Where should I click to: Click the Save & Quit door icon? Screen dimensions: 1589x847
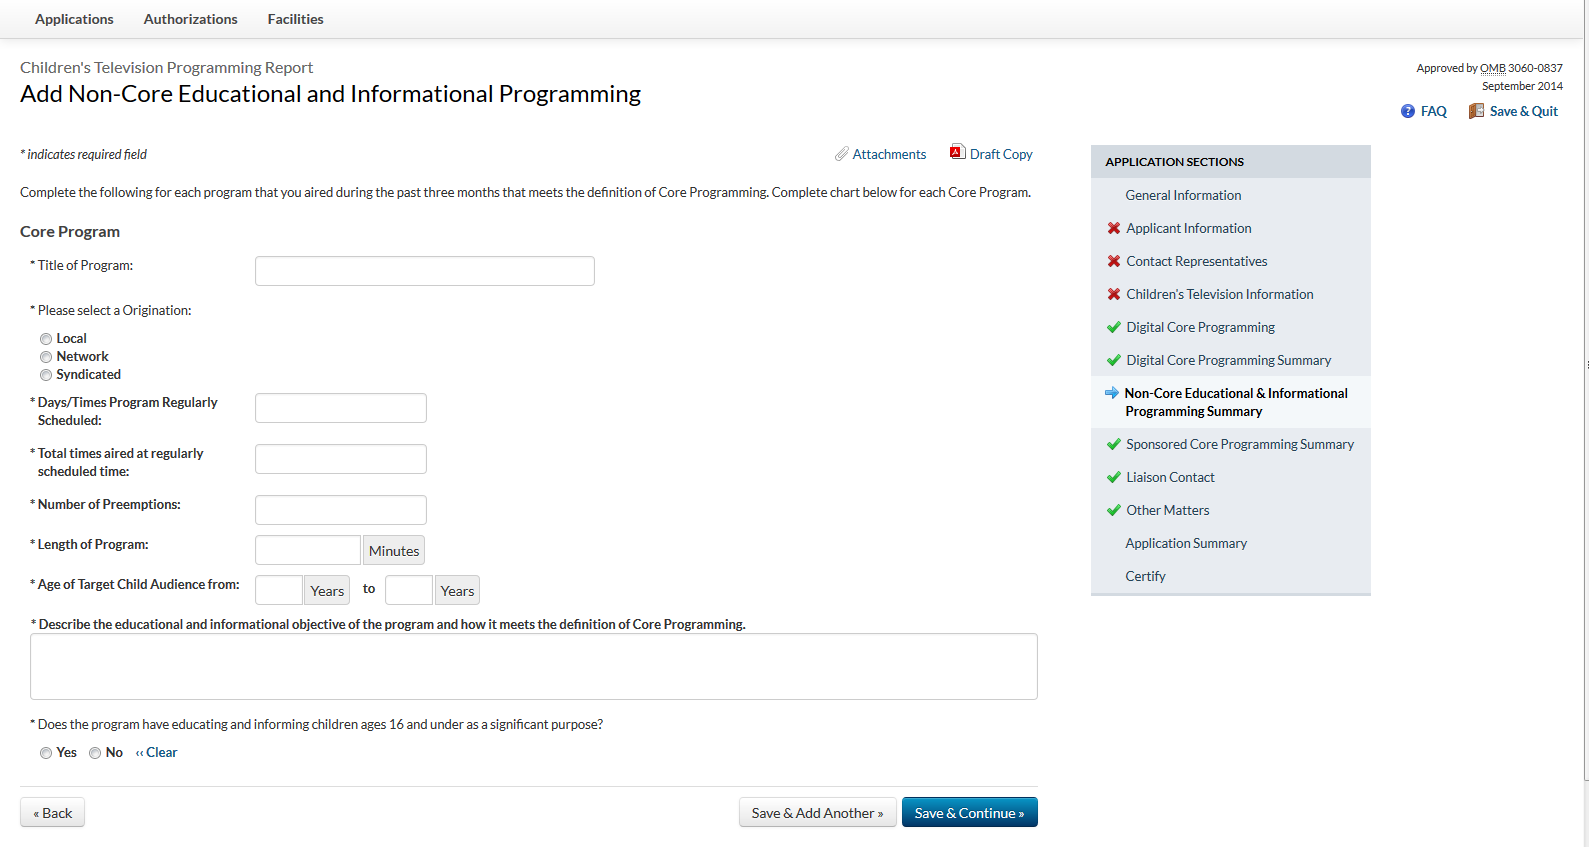click(x=1476, y=111)
